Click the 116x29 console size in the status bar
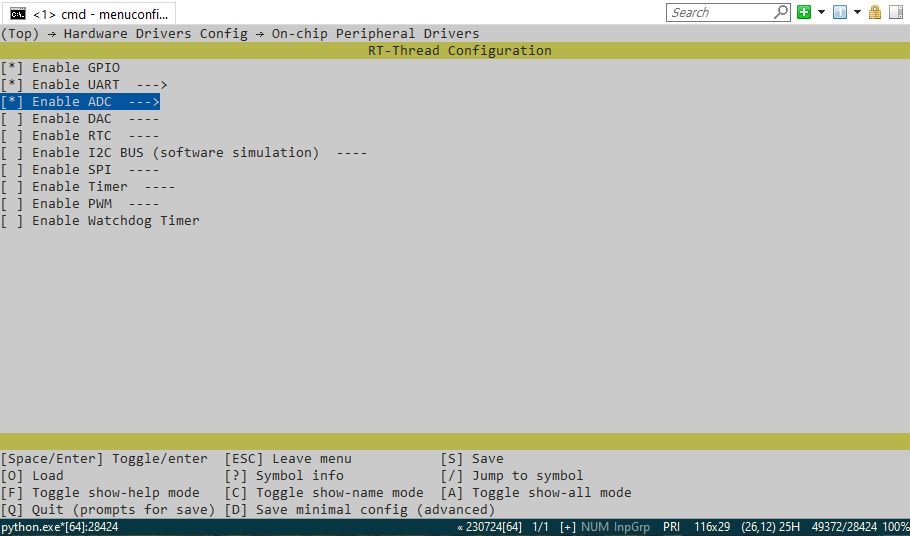The width and height of the screenshot is (910, 536). (712, 527)
